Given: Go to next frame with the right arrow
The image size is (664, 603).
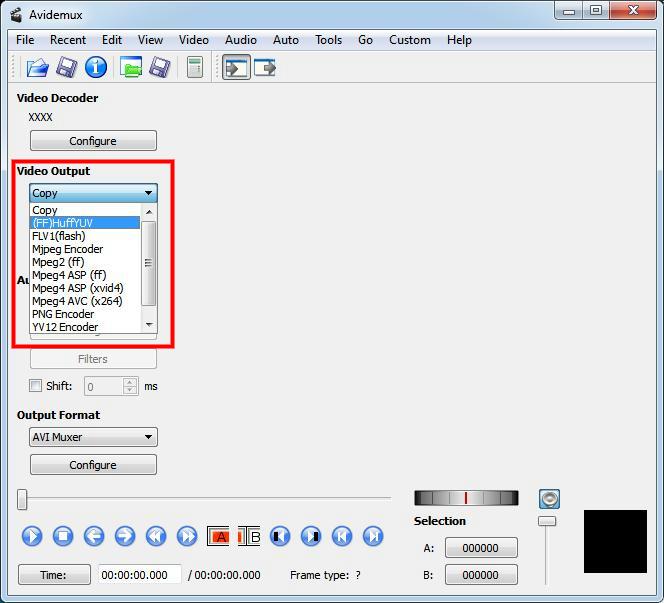Looking at the screenshot, I should click(x=125, y=536).
